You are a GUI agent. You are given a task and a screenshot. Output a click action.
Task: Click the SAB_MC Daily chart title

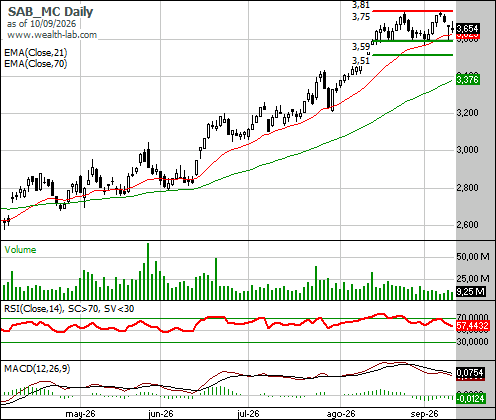50,12
